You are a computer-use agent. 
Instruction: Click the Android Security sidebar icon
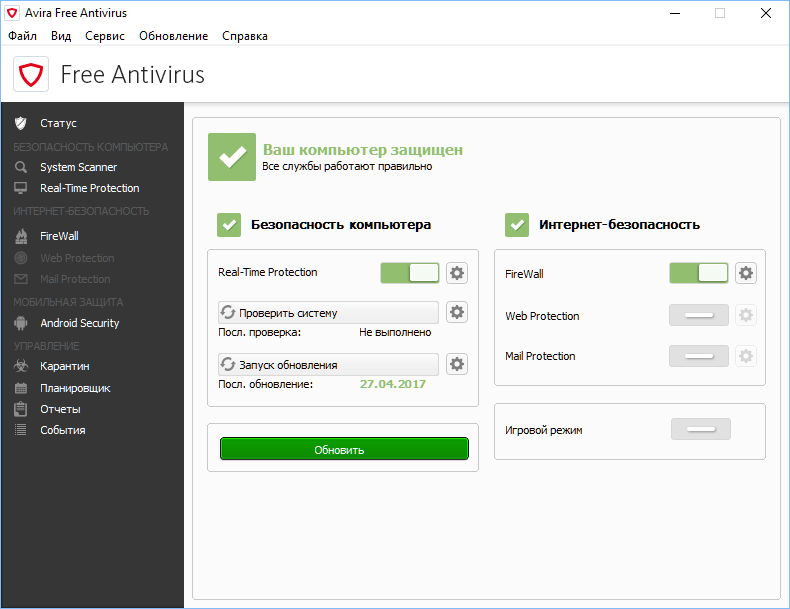[x=20, y=323]
